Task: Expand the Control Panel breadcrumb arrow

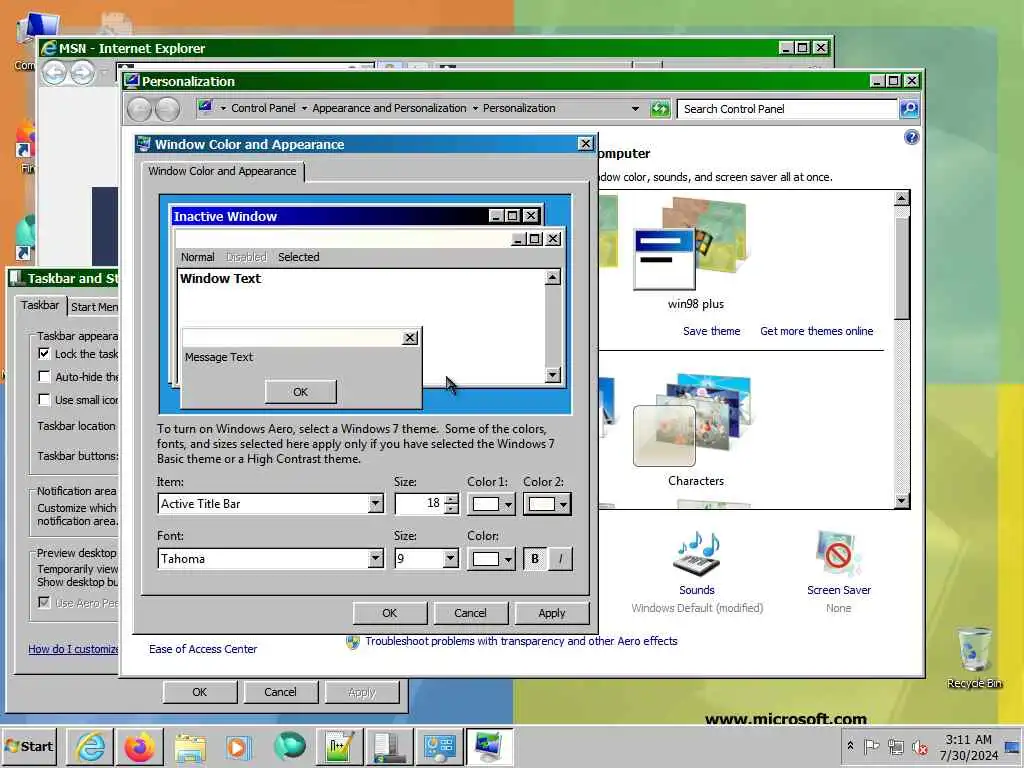Action: pos(304,108)
